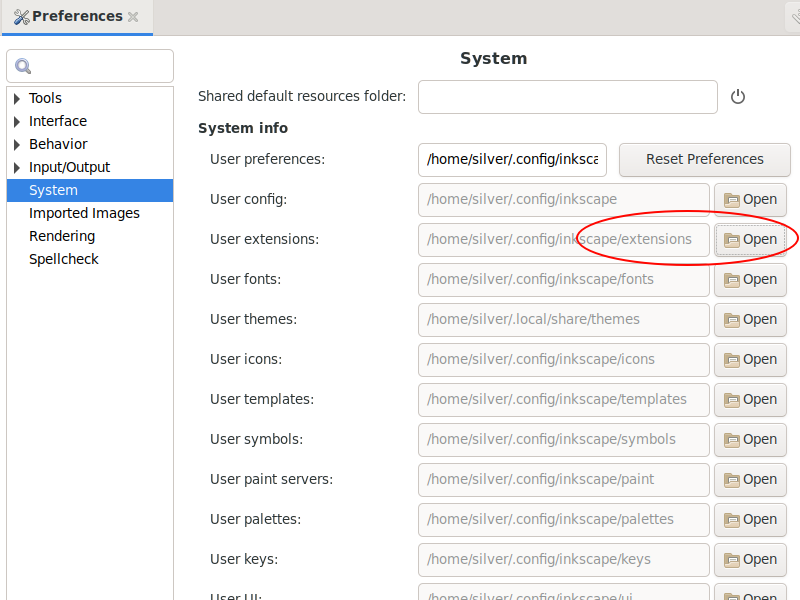
Task: Select System in the preferences tree
Action: pos(90,190)
